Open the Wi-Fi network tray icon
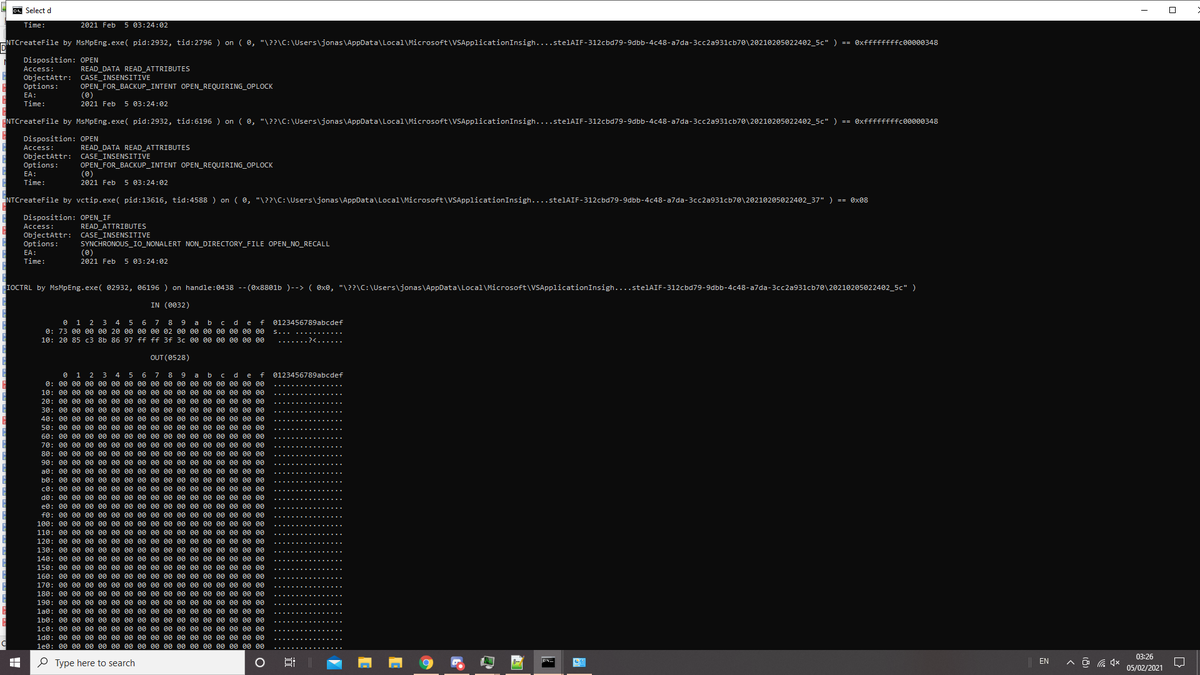Viewport: 1200px width, 675px height. (1100, 662)
